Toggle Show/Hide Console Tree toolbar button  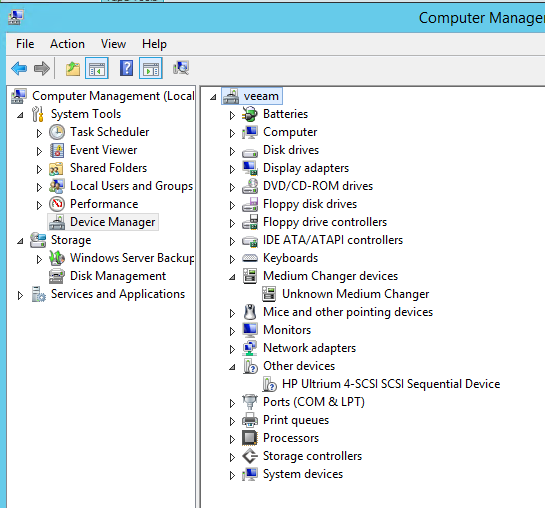coord(97,68)
